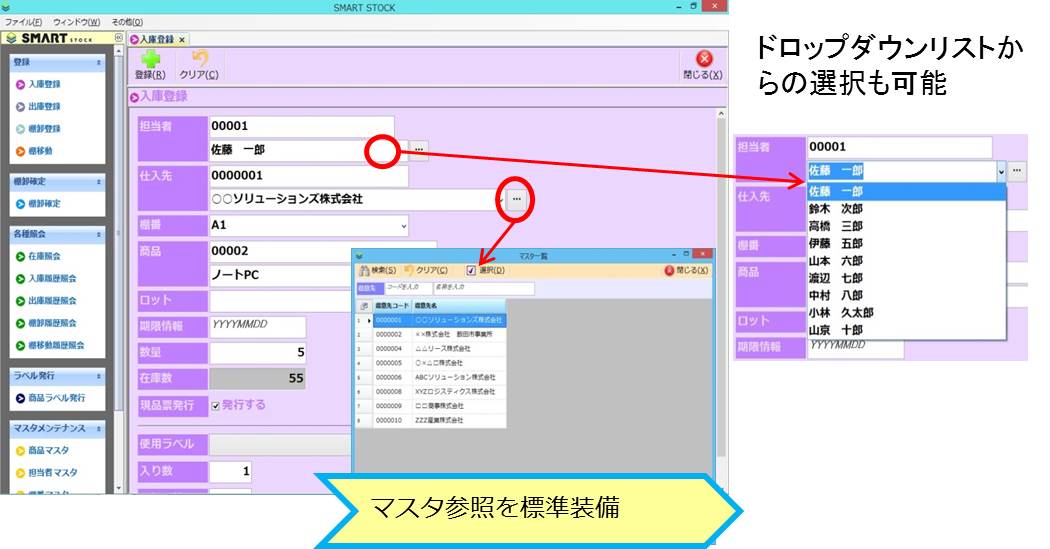Screen dimensions: 1050x549
Task: Choose 伊藤 五郎 in the dropdown list
Action: (x=906, y=244)
